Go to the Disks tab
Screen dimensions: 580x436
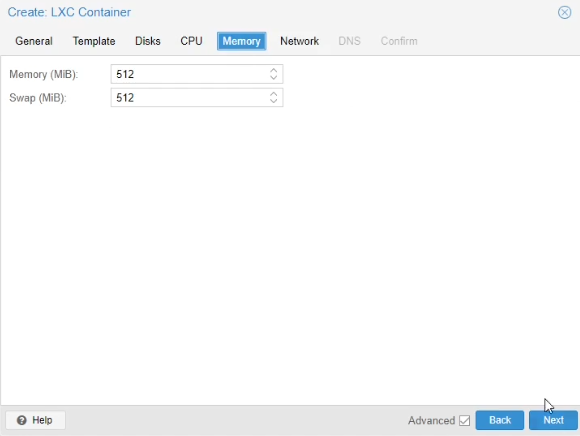click(x=148, y=41)
